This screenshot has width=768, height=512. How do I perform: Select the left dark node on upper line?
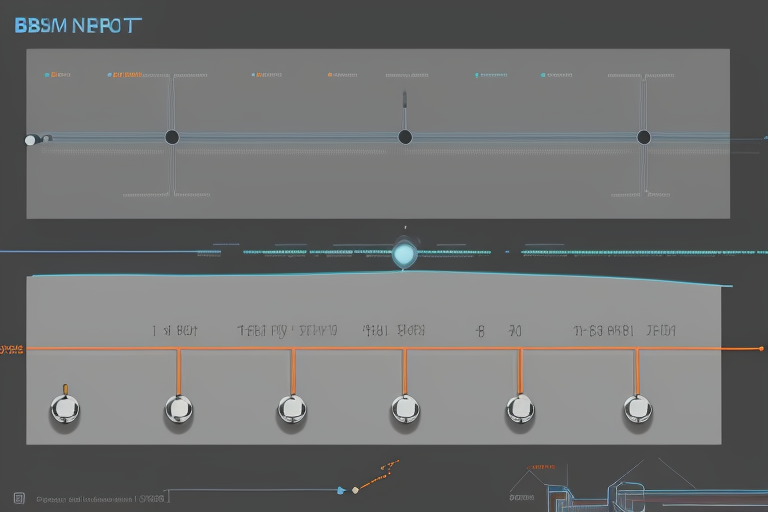(172, 137)
